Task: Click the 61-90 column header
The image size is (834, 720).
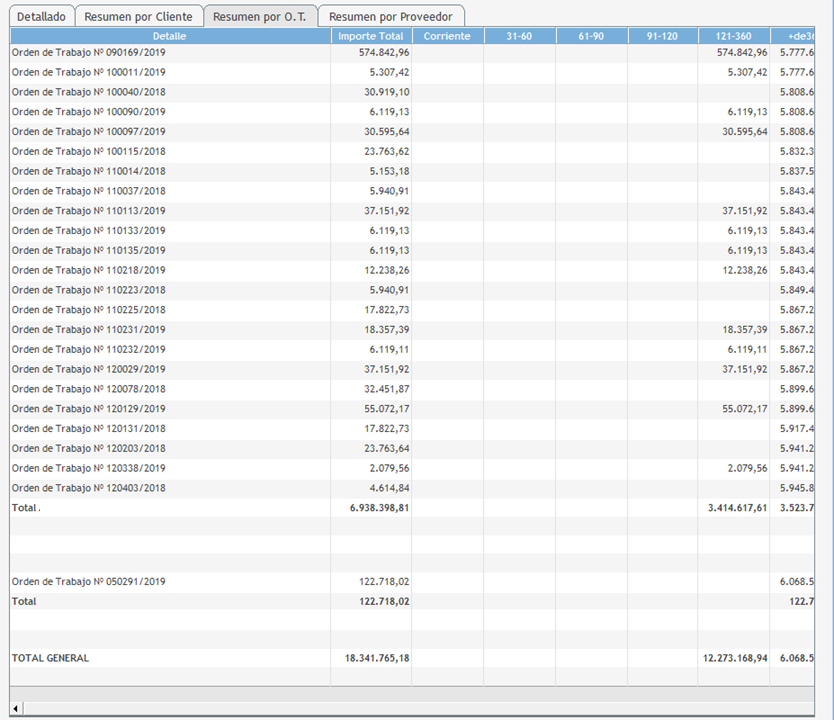Action: [x=591, y=36]
